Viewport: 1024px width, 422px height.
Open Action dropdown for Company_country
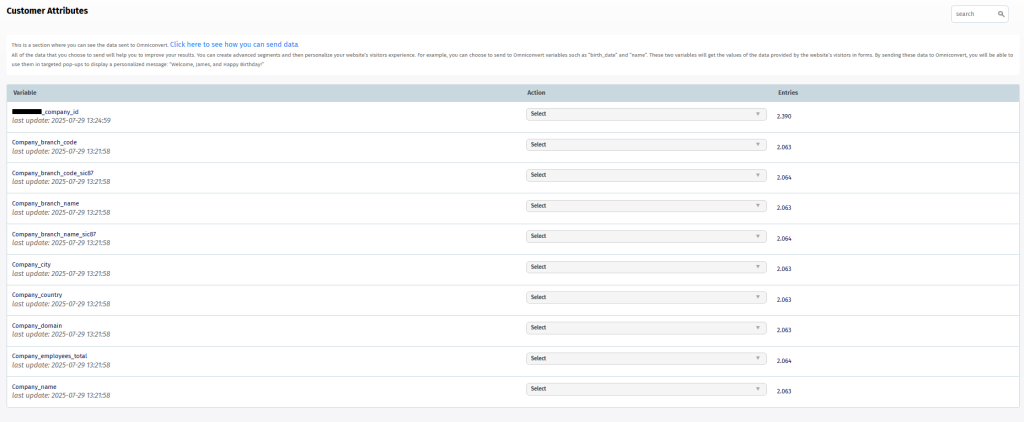646,297
